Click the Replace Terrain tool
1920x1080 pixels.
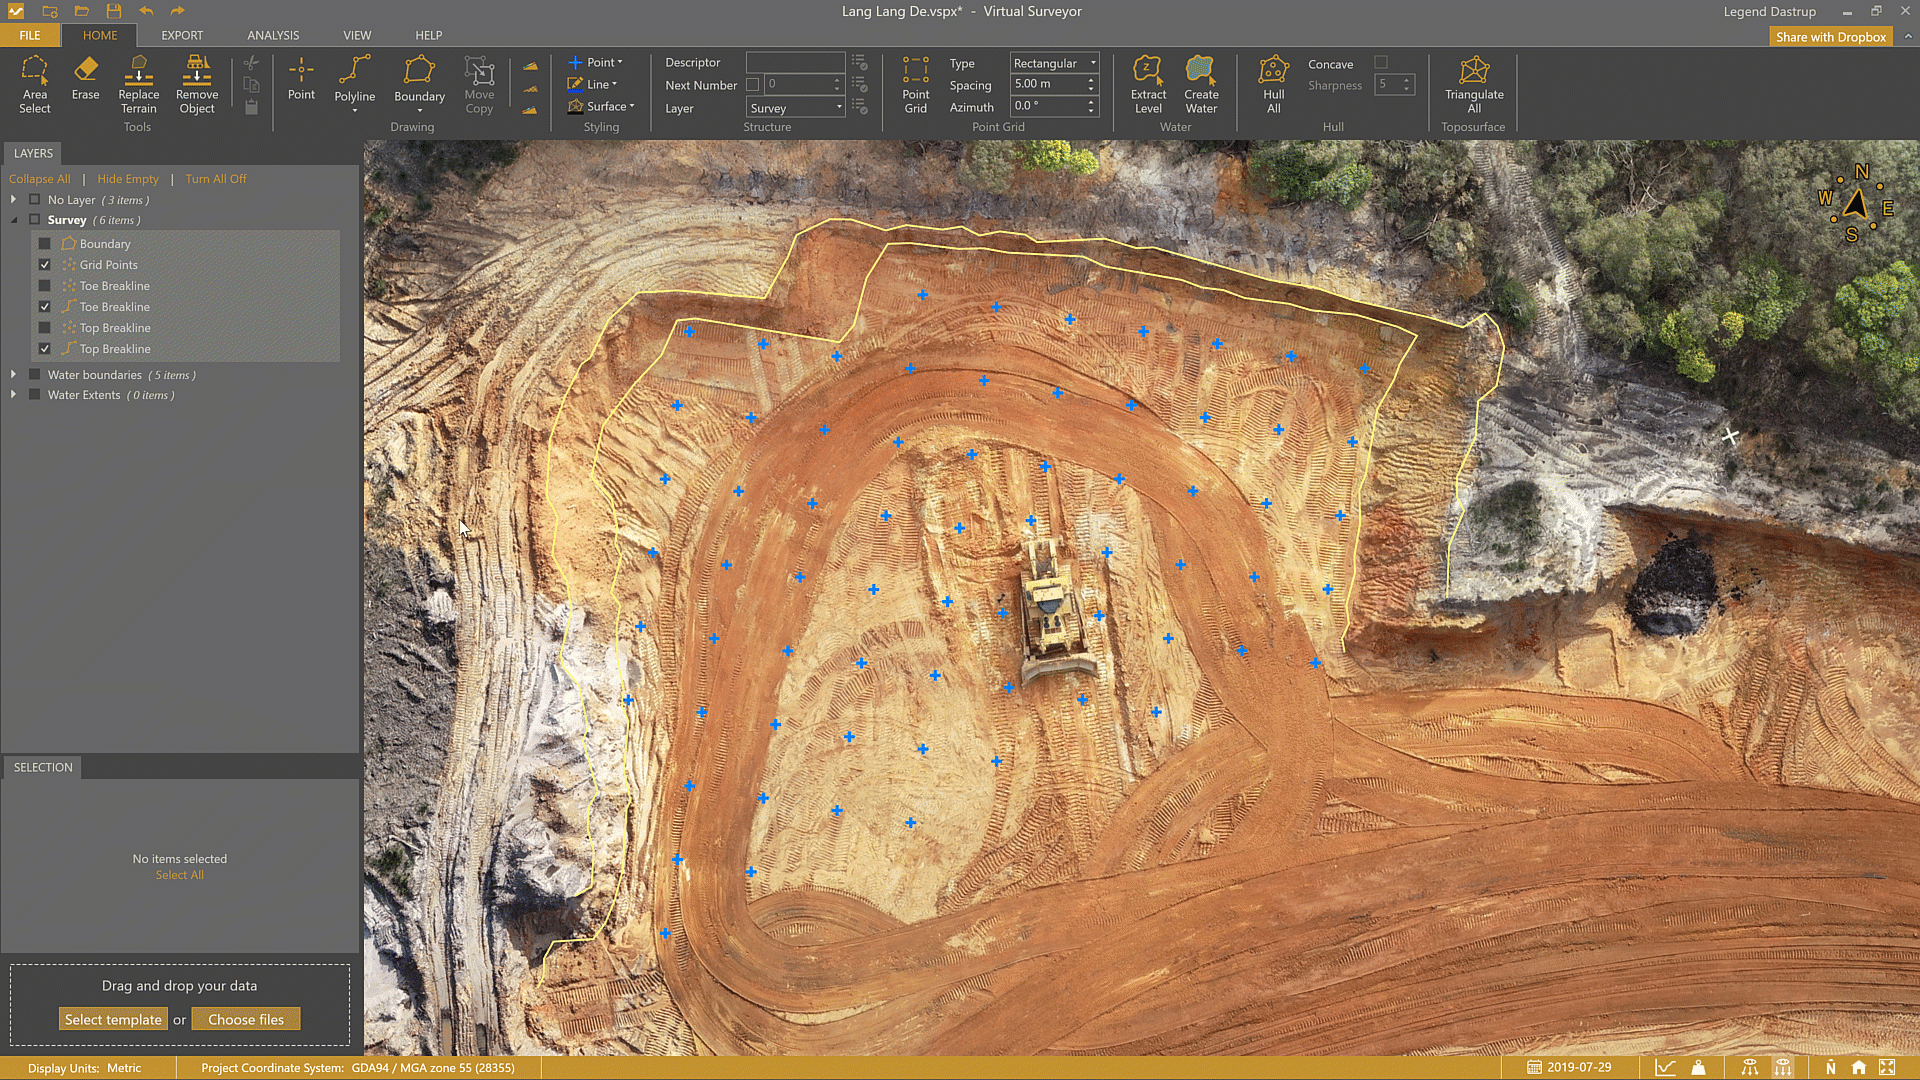point(138,84)
